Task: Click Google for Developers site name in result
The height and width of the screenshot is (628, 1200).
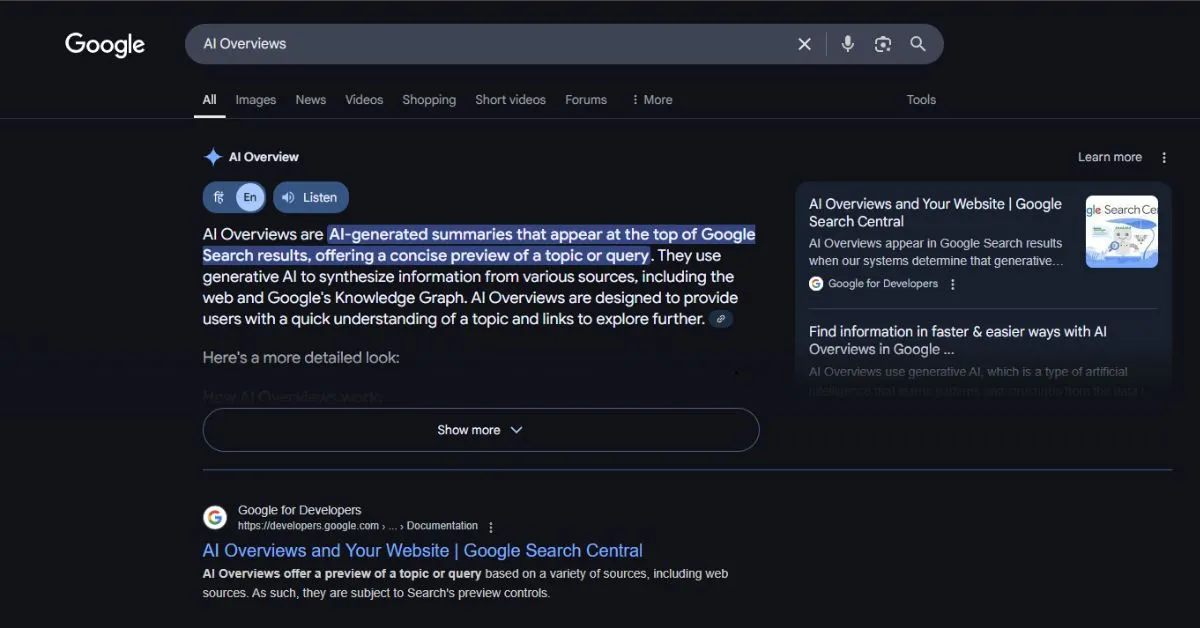Action: [x=300, y=510]
